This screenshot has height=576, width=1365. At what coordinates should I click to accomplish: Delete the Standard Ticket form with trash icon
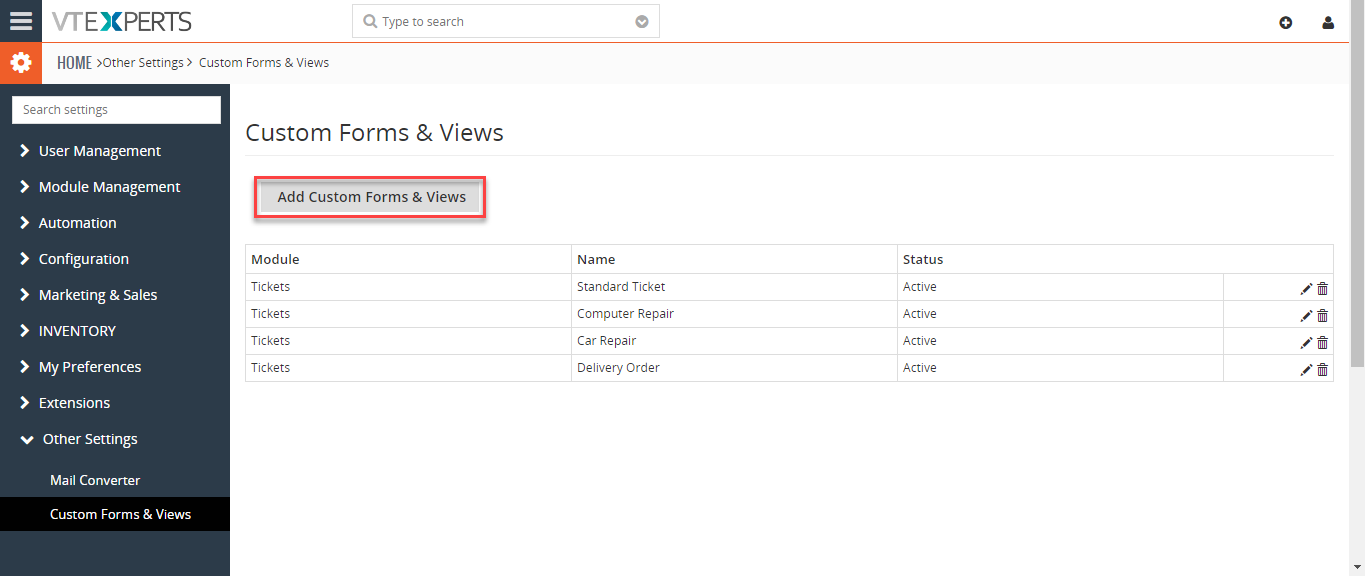1323,289
